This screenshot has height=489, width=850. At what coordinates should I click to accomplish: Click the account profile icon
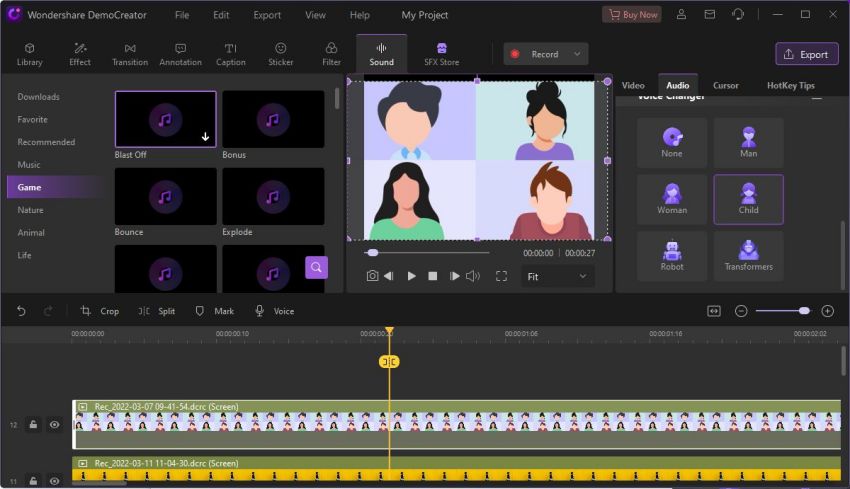(x=681, y=15)
